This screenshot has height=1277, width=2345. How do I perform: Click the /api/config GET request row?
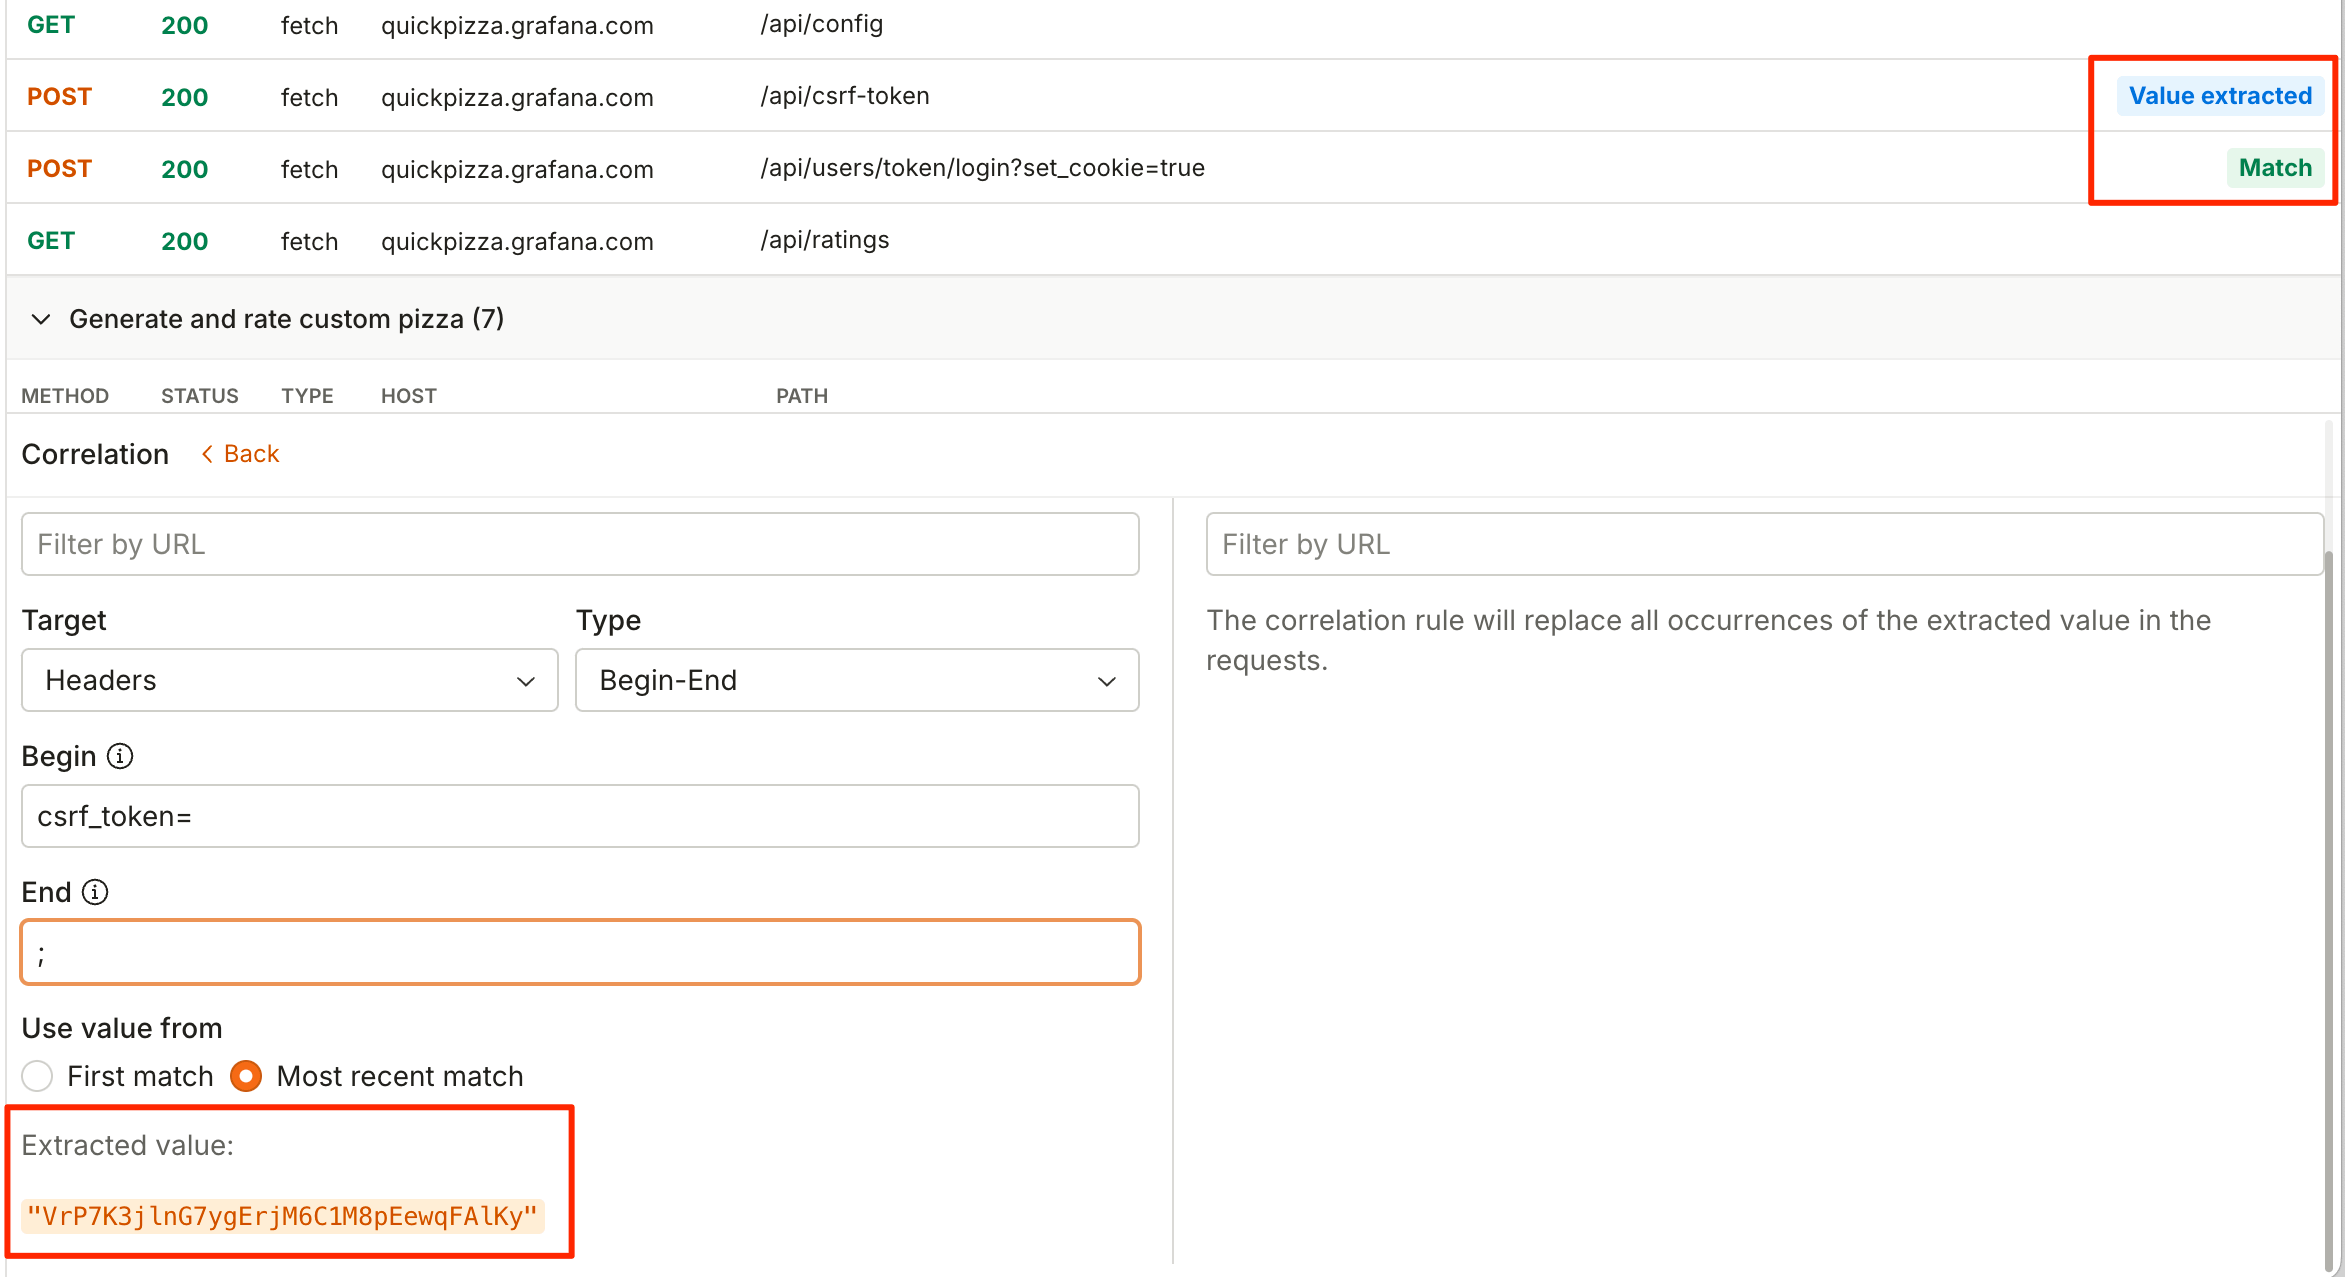pos(821,24)
